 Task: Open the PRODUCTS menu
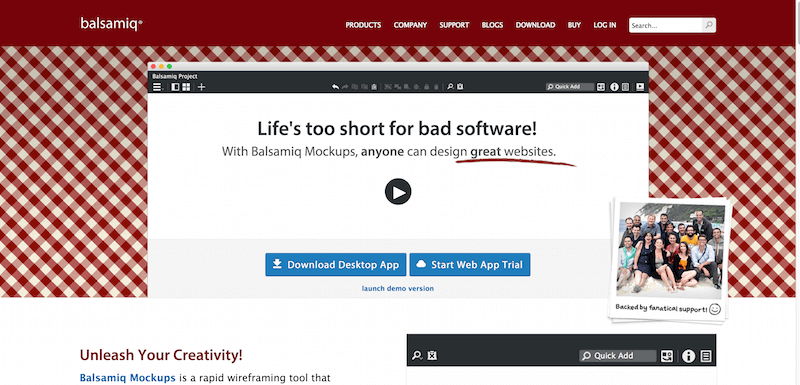363,25
